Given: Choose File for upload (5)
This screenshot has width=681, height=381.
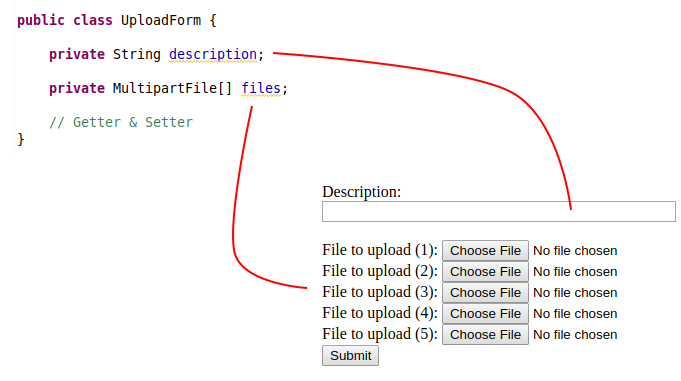Looking at the screenshot, I should [x=485, y=335].
